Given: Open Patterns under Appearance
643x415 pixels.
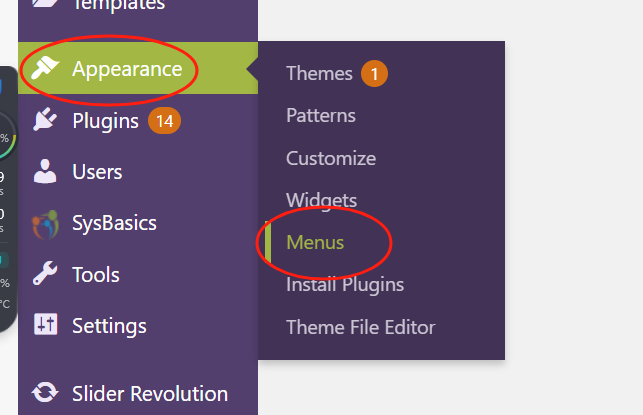Looking at the screenshot, I should pos(321,116).
